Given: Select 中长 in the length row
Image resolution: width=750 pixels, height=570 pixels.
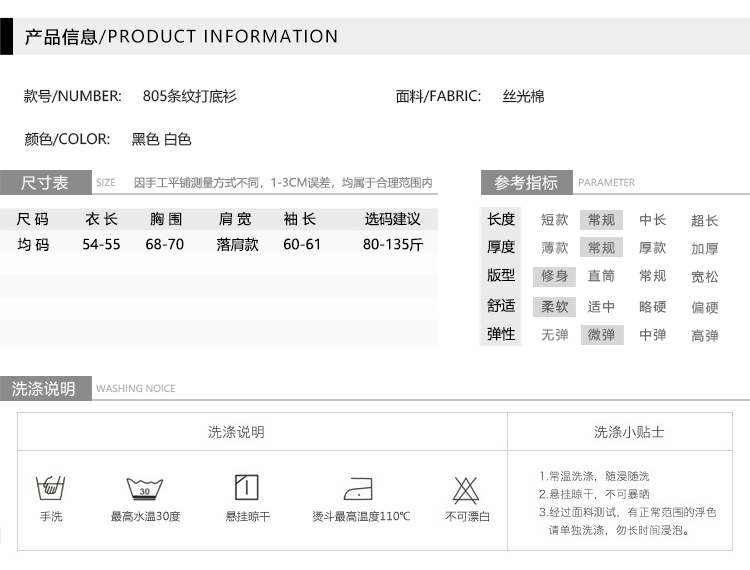Looking at the screenshot, I should click(652, 220).
